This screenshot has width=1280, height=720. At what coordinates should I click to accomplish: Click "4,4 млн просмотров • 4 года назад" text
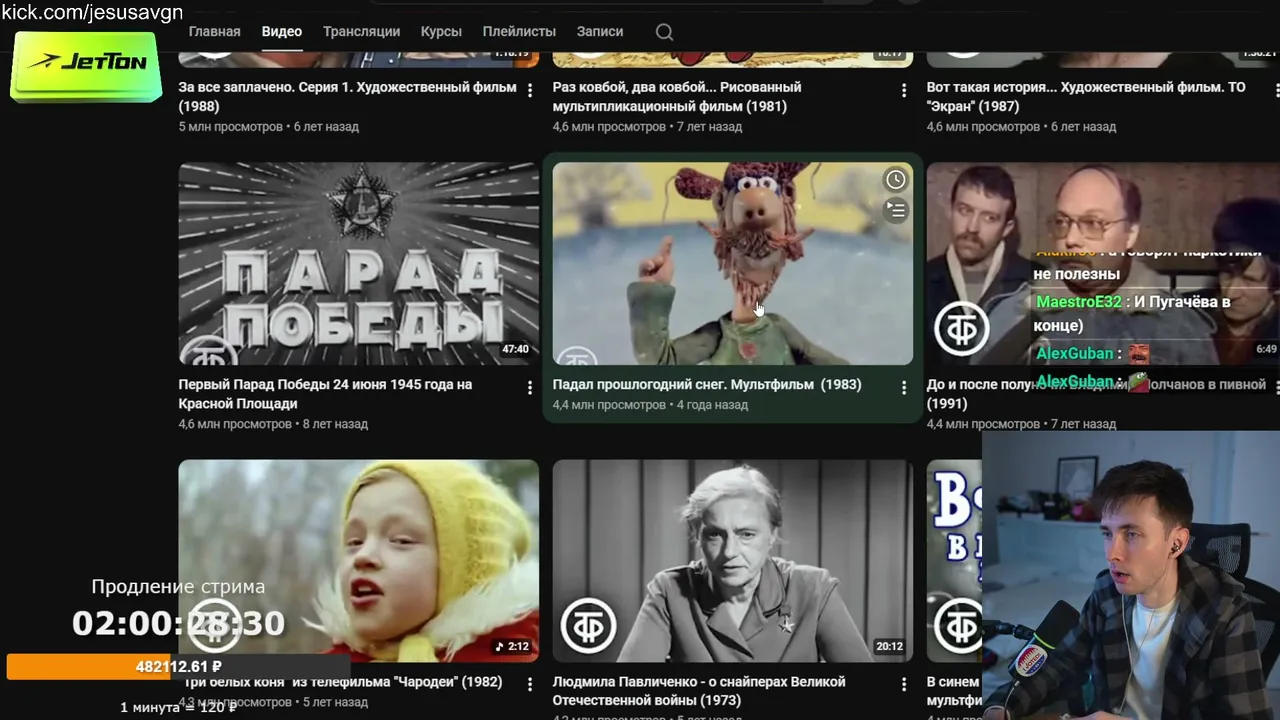pyautogui.click(x=650, y=405)
